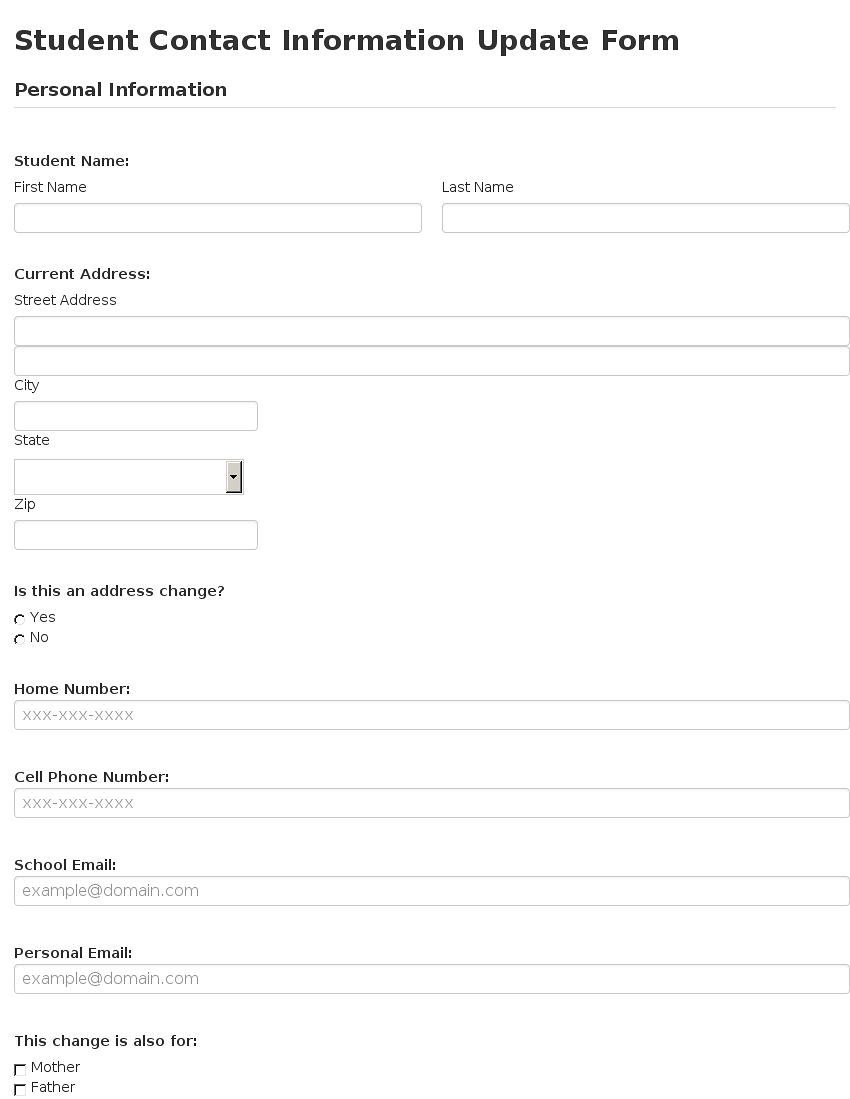Click the second Street Address line field
Viewport: 850px width, 1099px height.
432,361
